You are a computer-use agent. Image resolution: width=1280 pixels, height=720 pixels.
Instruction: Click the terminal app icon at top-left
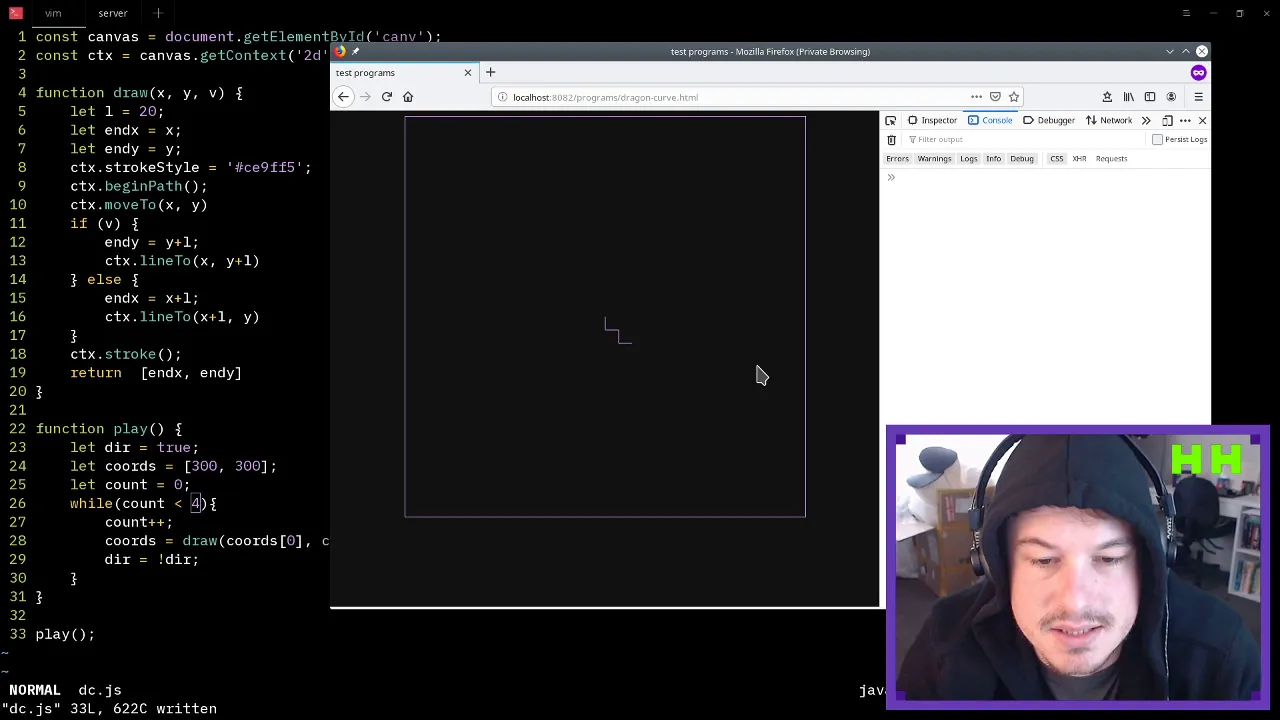tap(15, 13)
